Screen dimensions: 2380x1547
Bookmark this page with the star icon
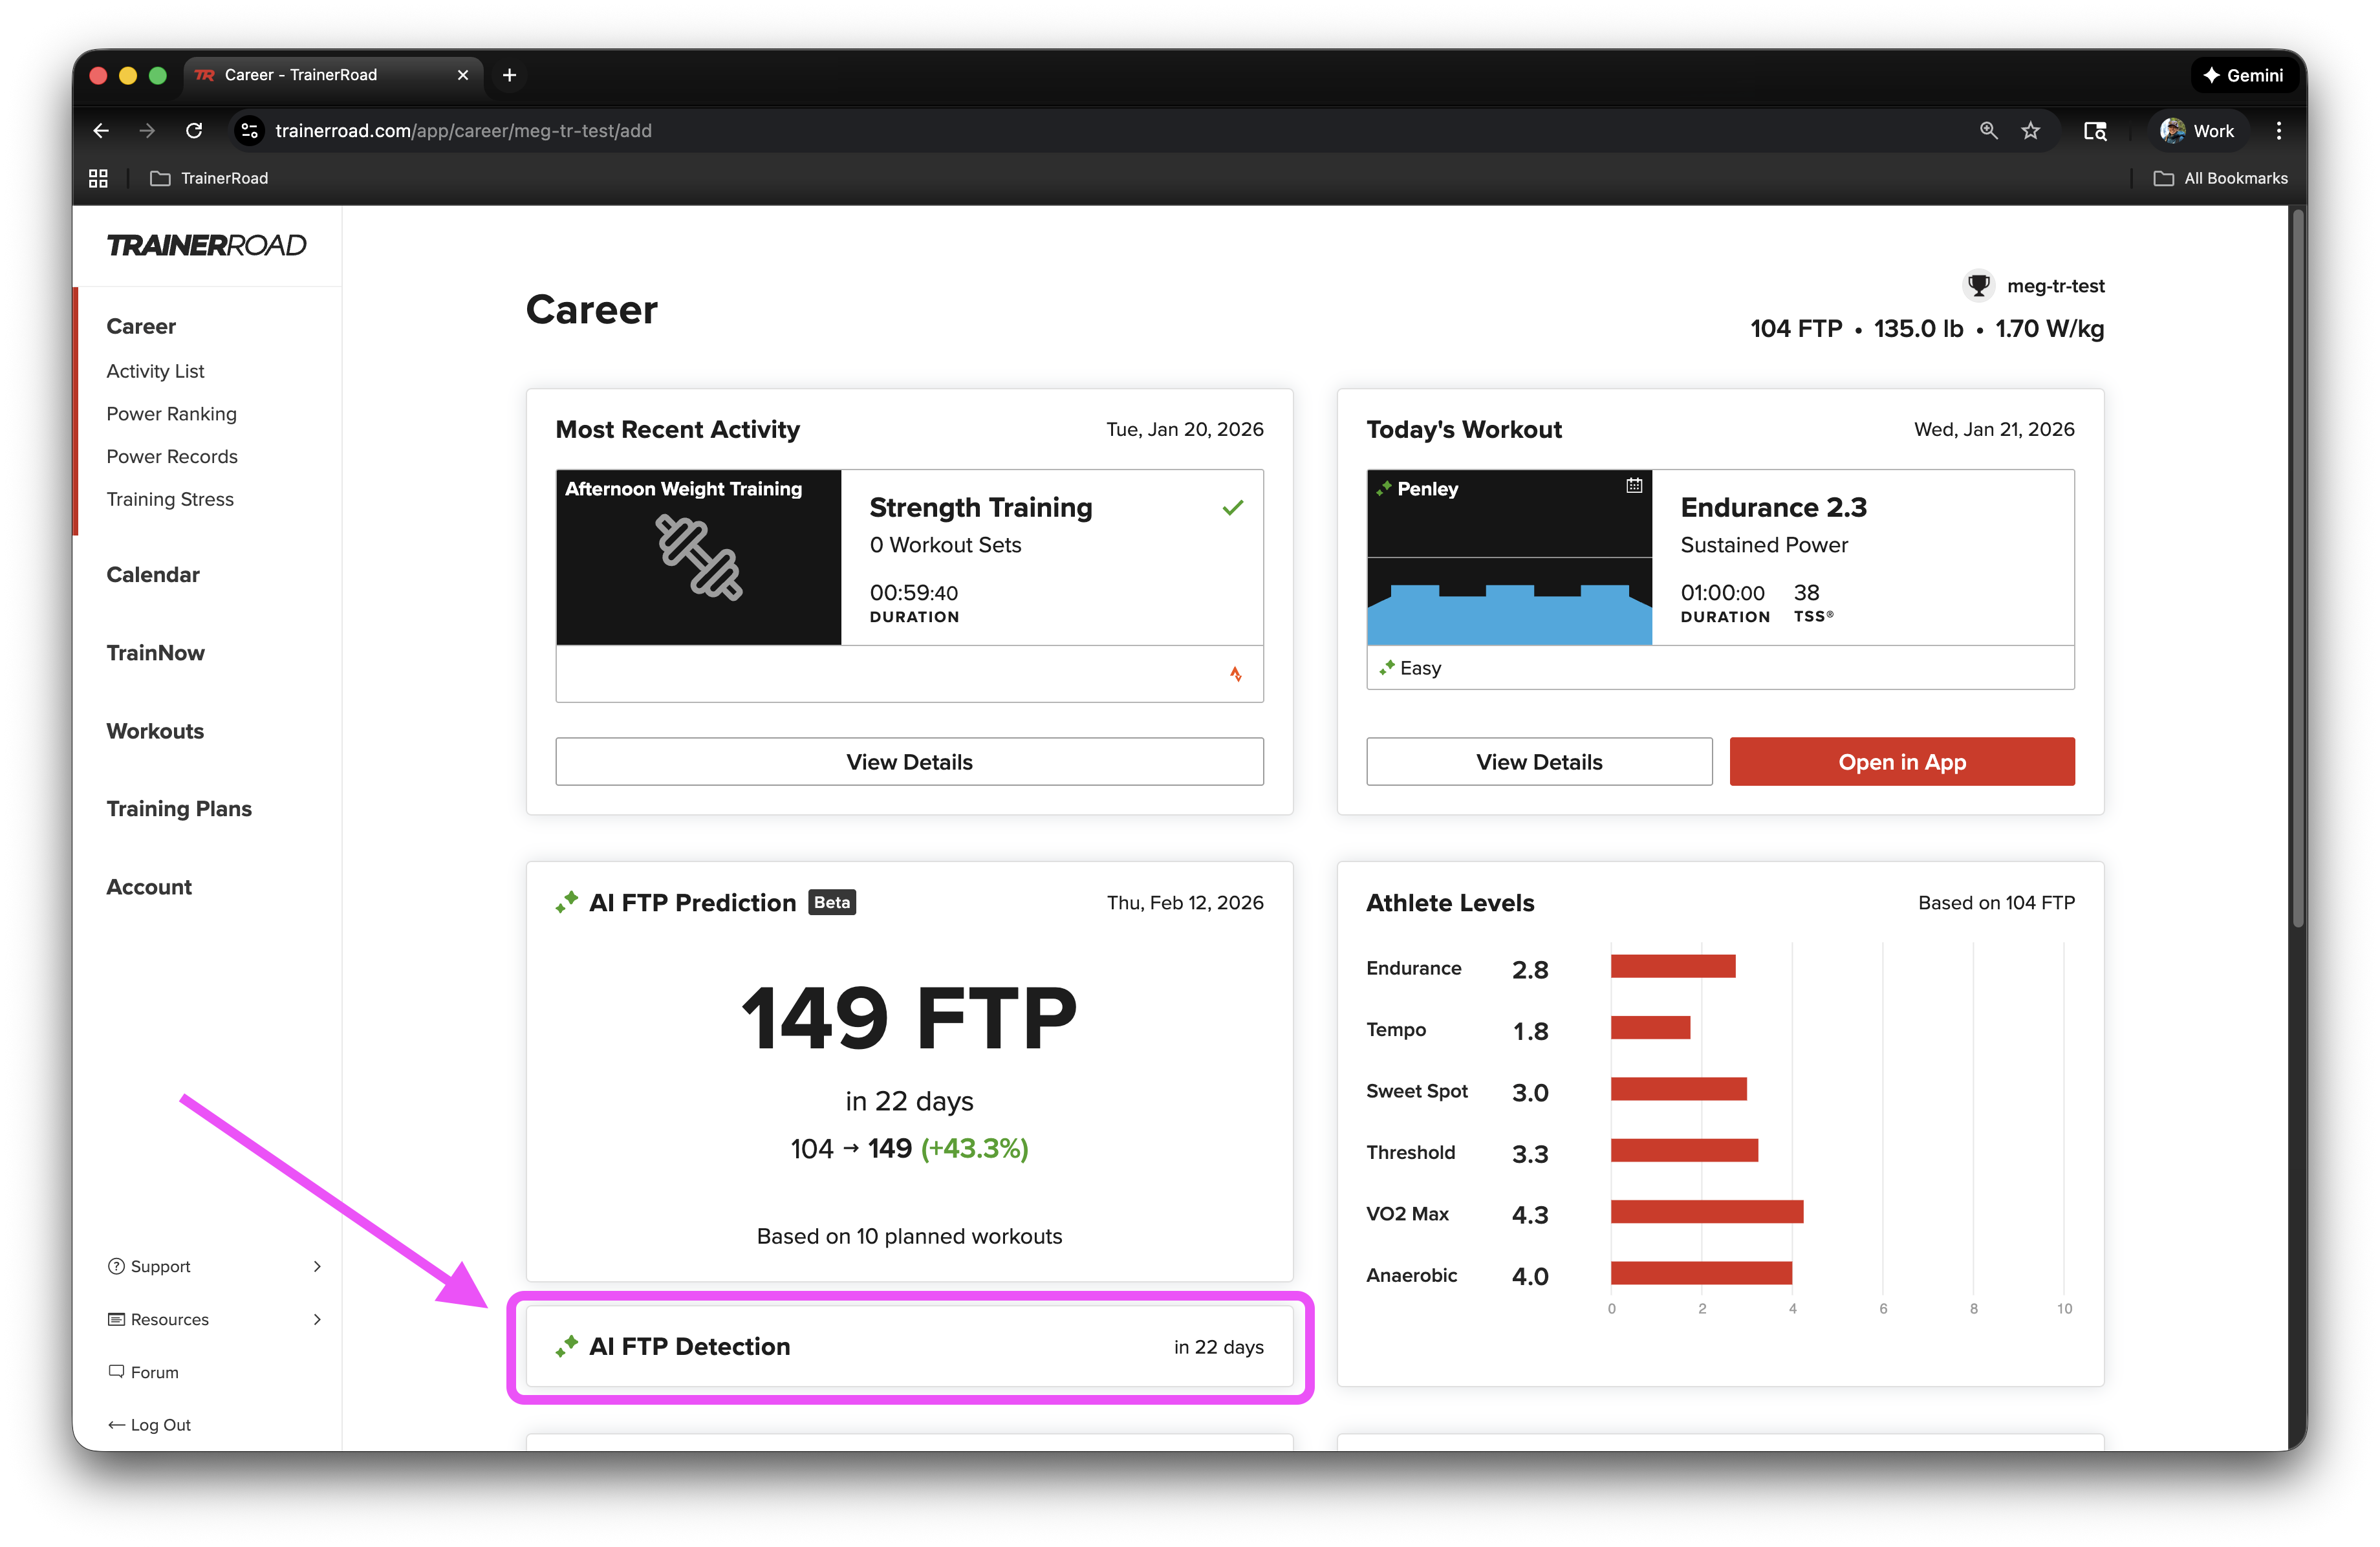click(2030, 131)
